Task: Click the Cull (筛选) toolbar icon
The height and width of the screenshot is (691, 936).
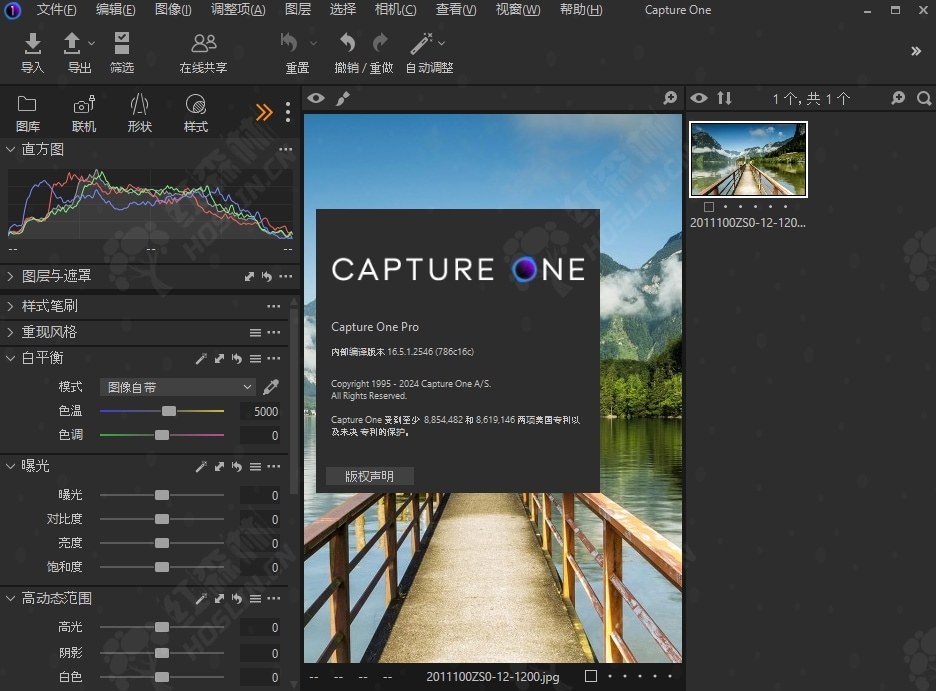Action: [122, 44]
